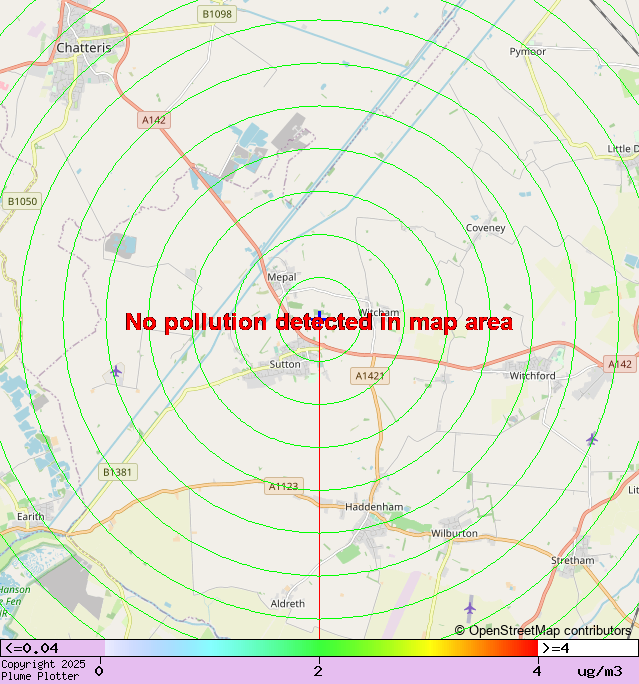Click the 'ug/m3' units label
The image size is (639, 684).
[600, 671]
